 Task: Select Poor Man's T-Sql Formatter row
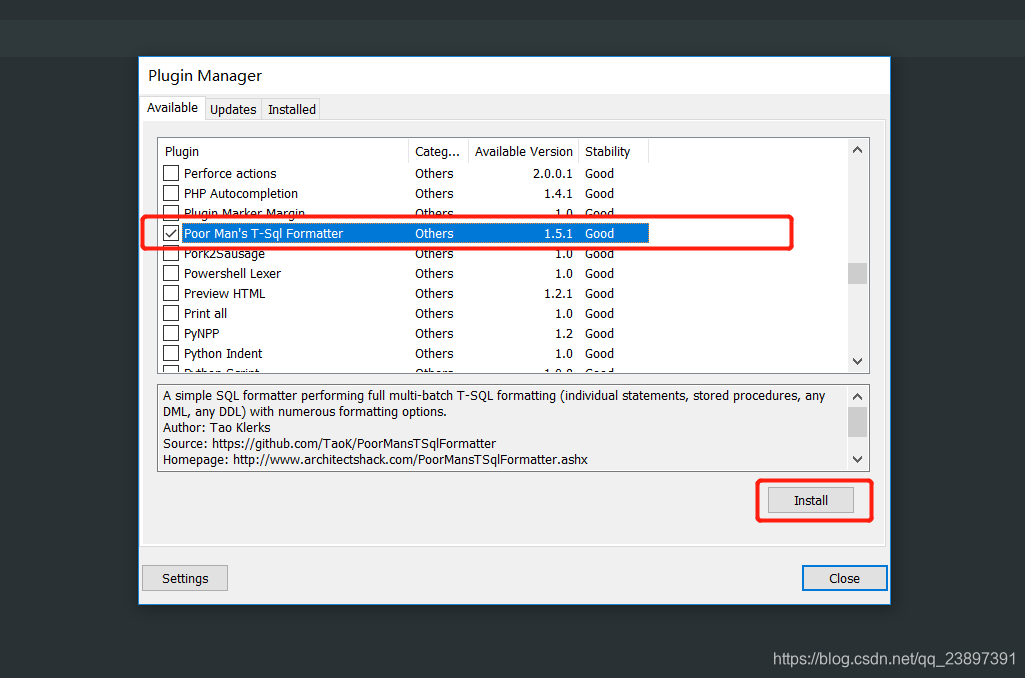tap(405, 233)
